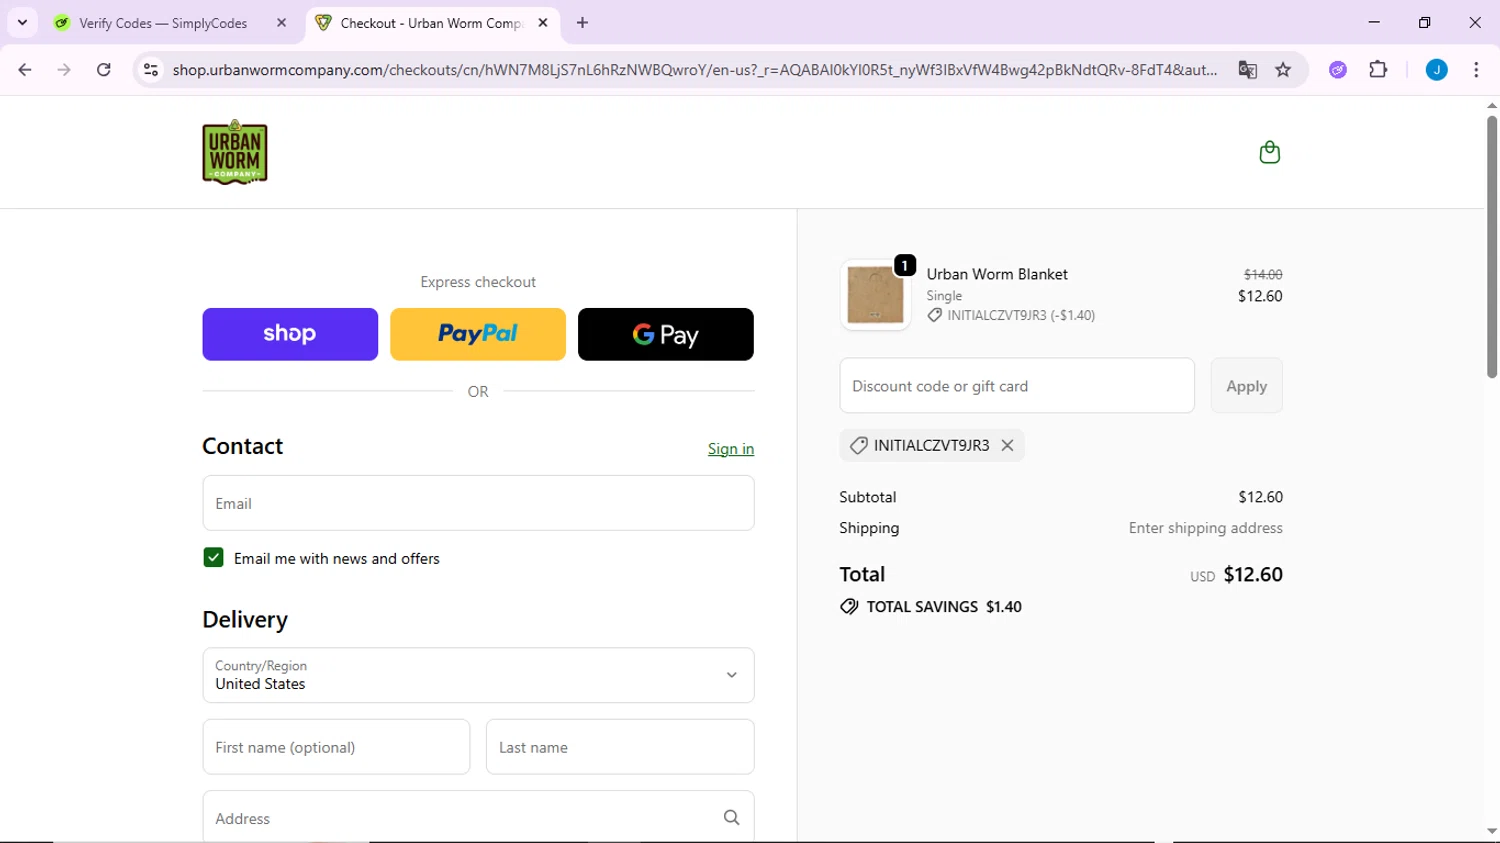Screen dimensions: 1500x843
Task: Open the shopping bag cart icon
Action: click(x=1270, y=152)
